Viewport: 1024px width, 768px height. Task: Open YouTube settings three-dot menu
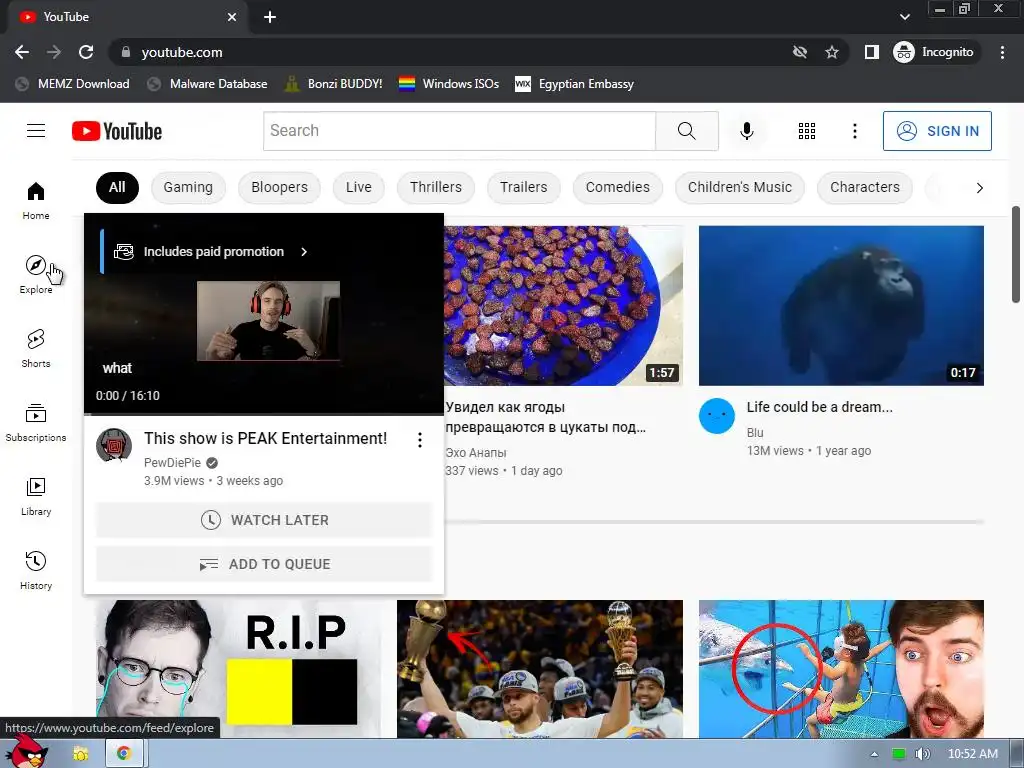tap(854, 131)
